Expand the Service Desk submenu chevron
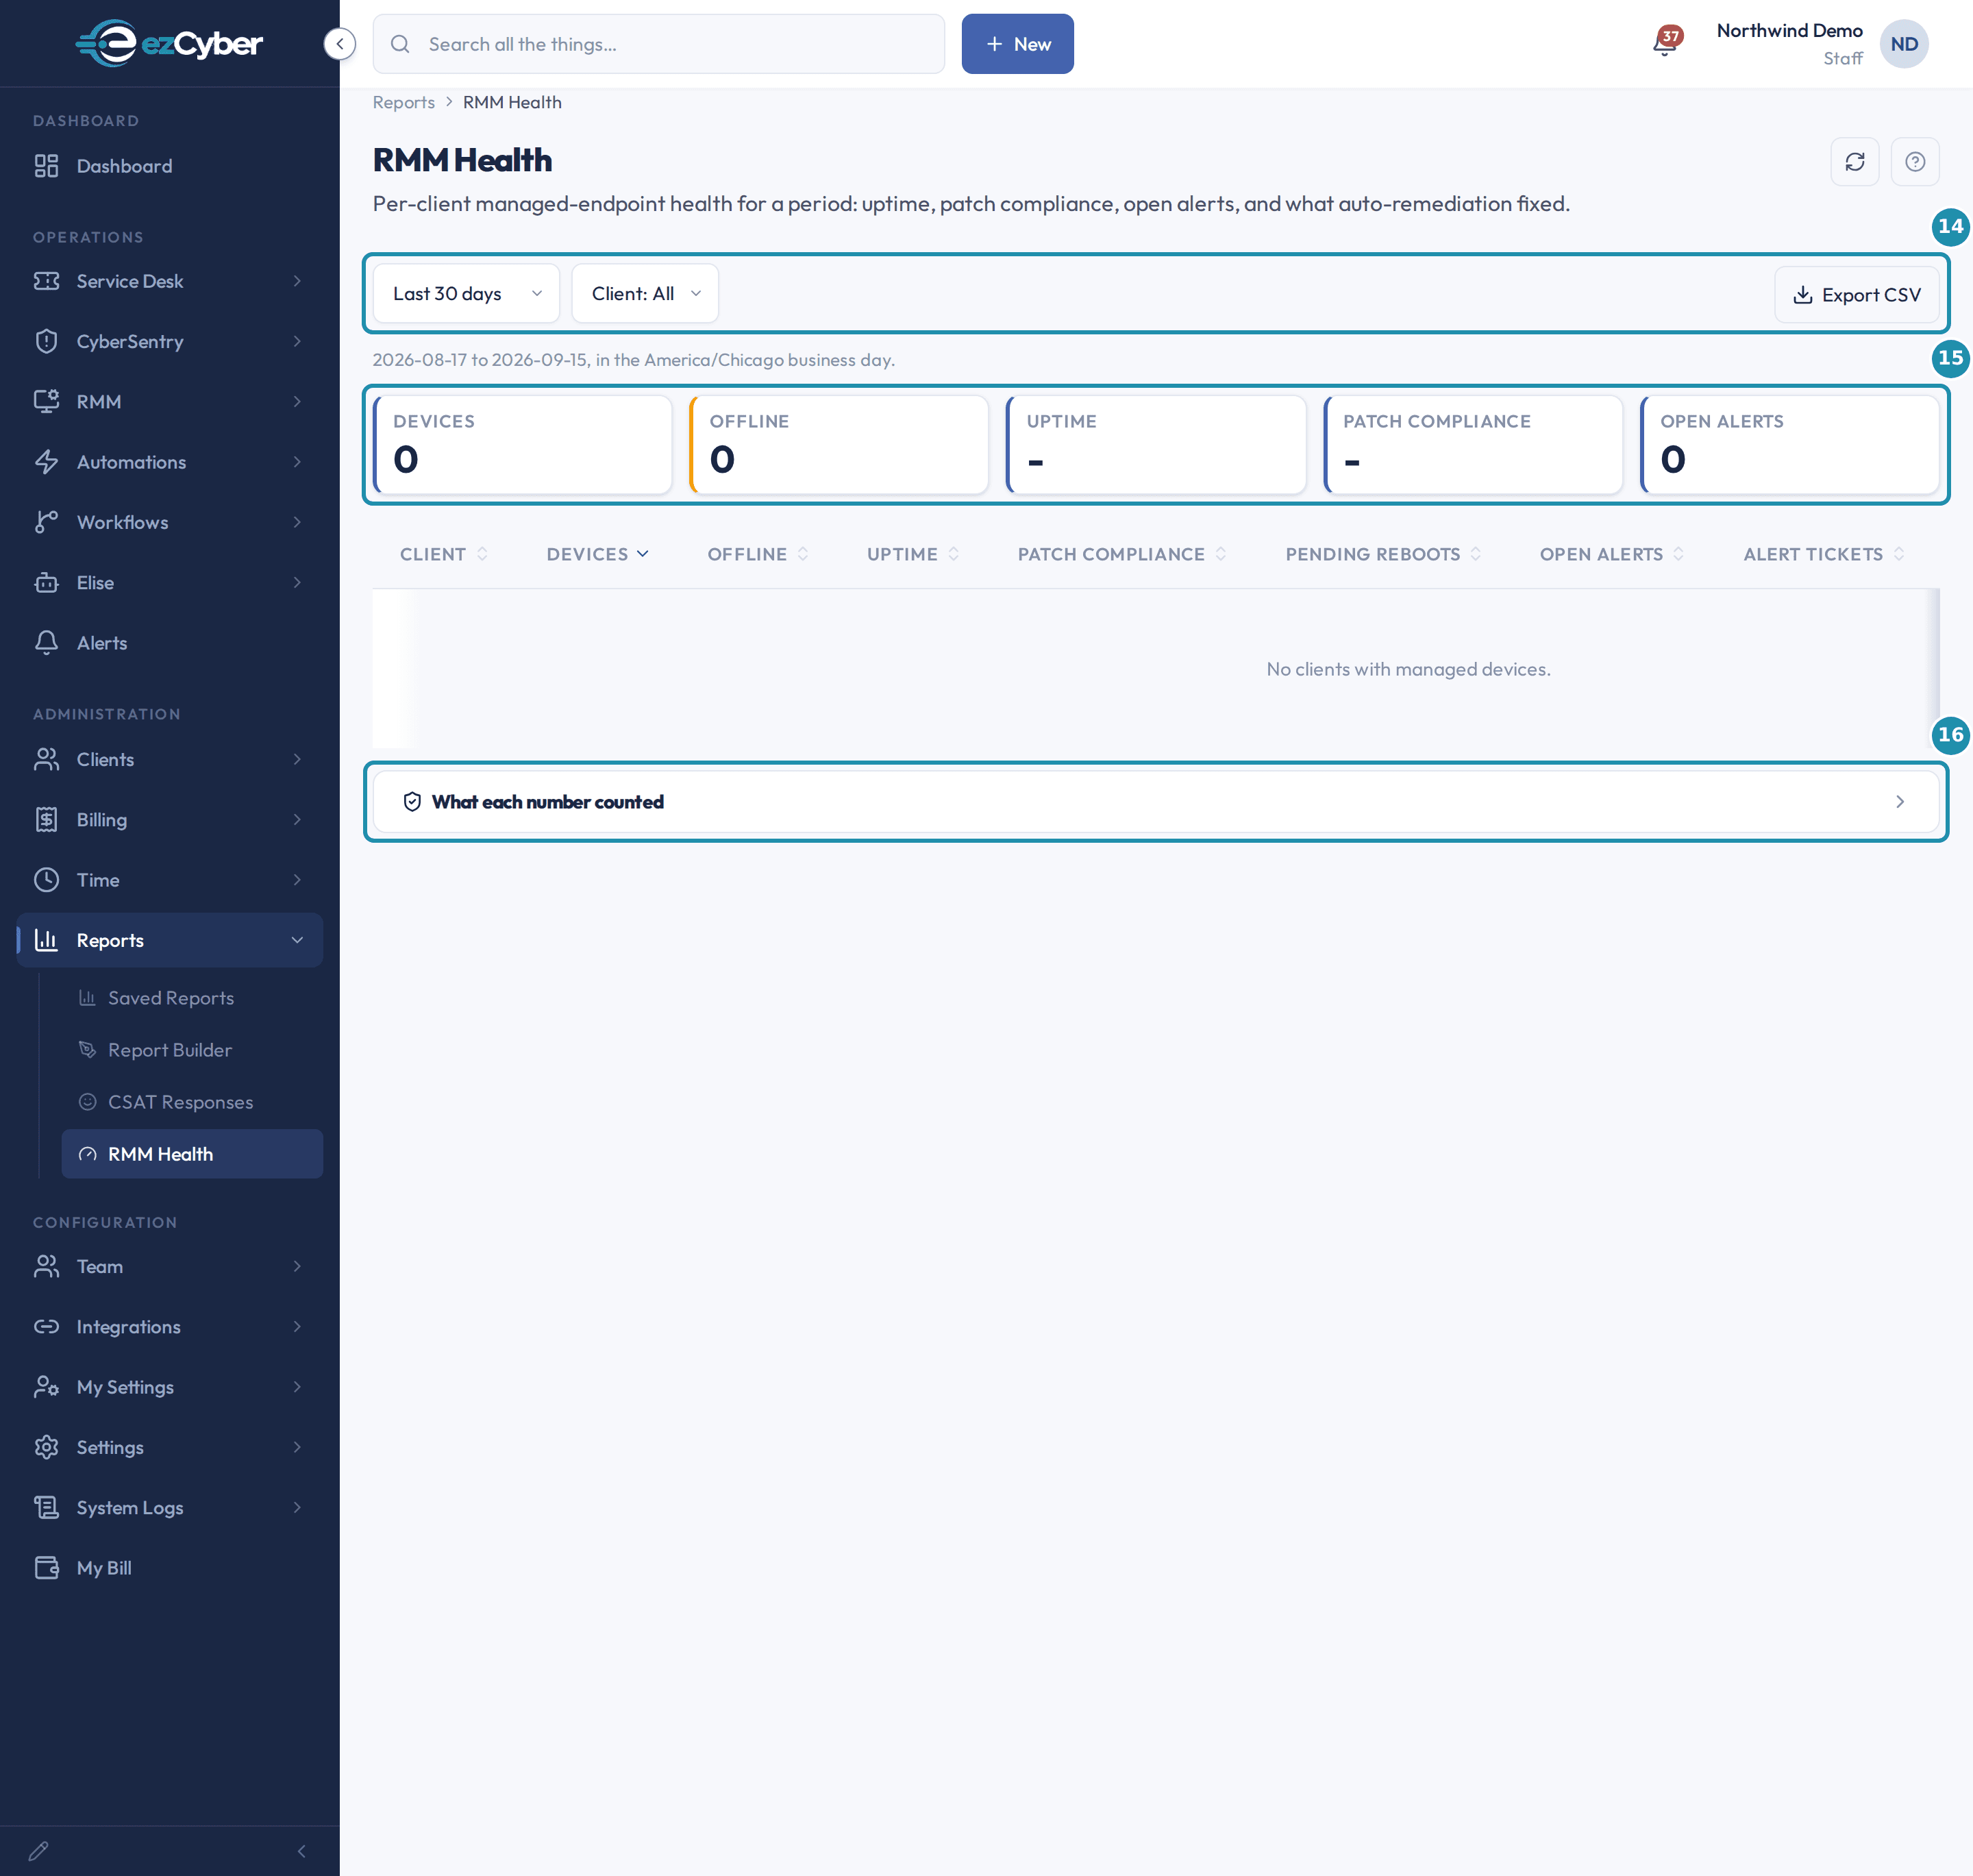 coord(297,281)
